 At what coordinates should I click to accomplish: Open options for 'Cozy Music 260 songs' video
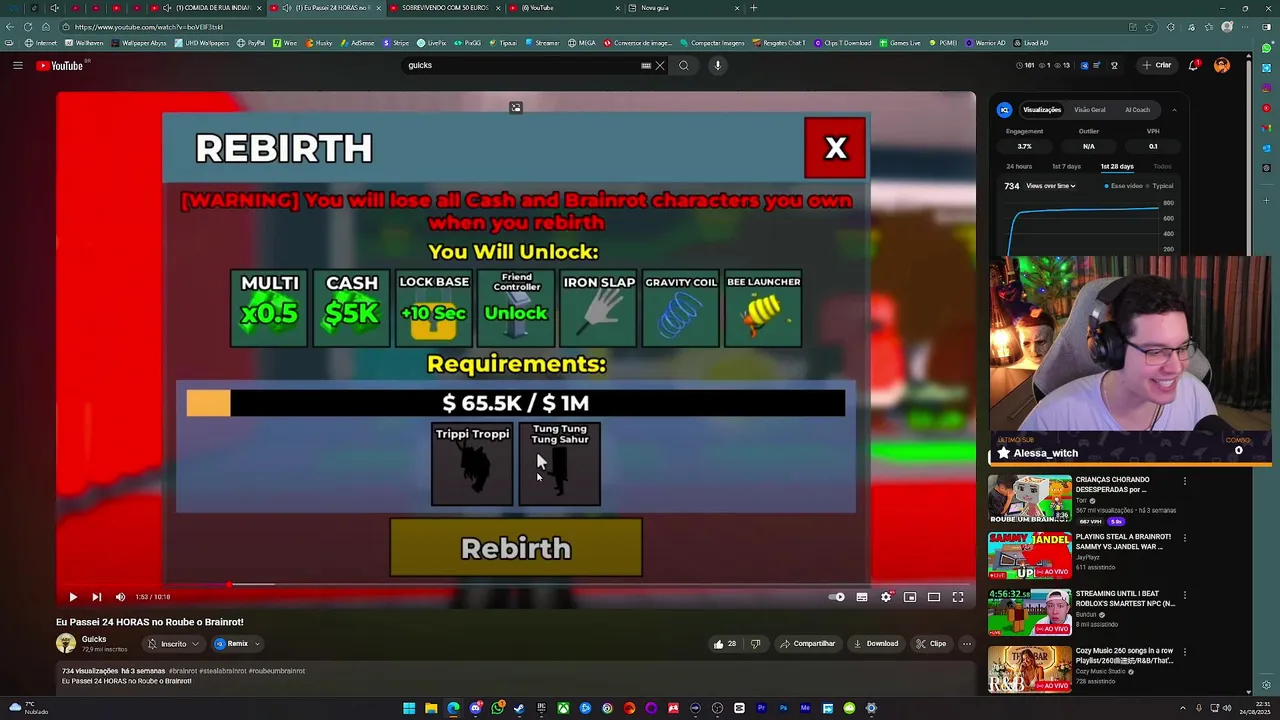1185,652
